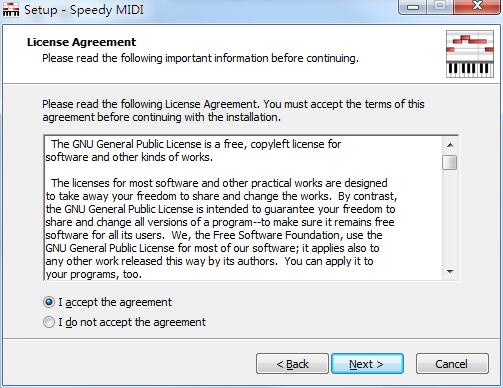Go to the next setup step
This screenshot has height=388, width=503.
[367, 364]
